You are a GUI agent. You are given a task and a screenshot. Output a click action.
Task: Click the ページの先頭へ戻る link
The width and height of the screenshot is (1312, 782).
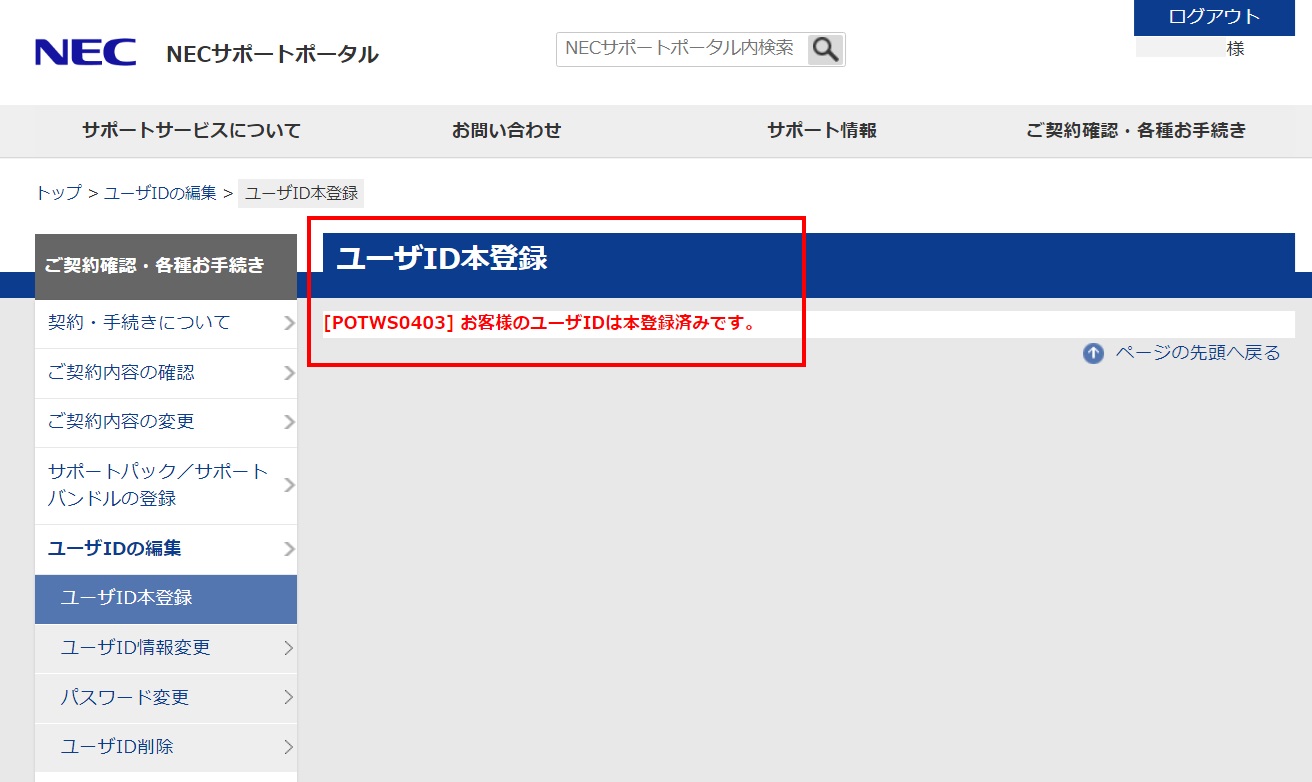coord(1197,353)
